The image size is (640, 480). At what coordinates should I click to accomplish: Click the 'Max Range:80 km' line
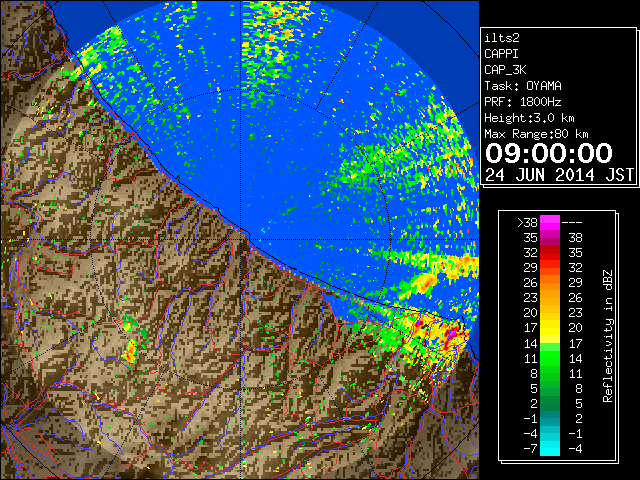(x=536, y=134)
